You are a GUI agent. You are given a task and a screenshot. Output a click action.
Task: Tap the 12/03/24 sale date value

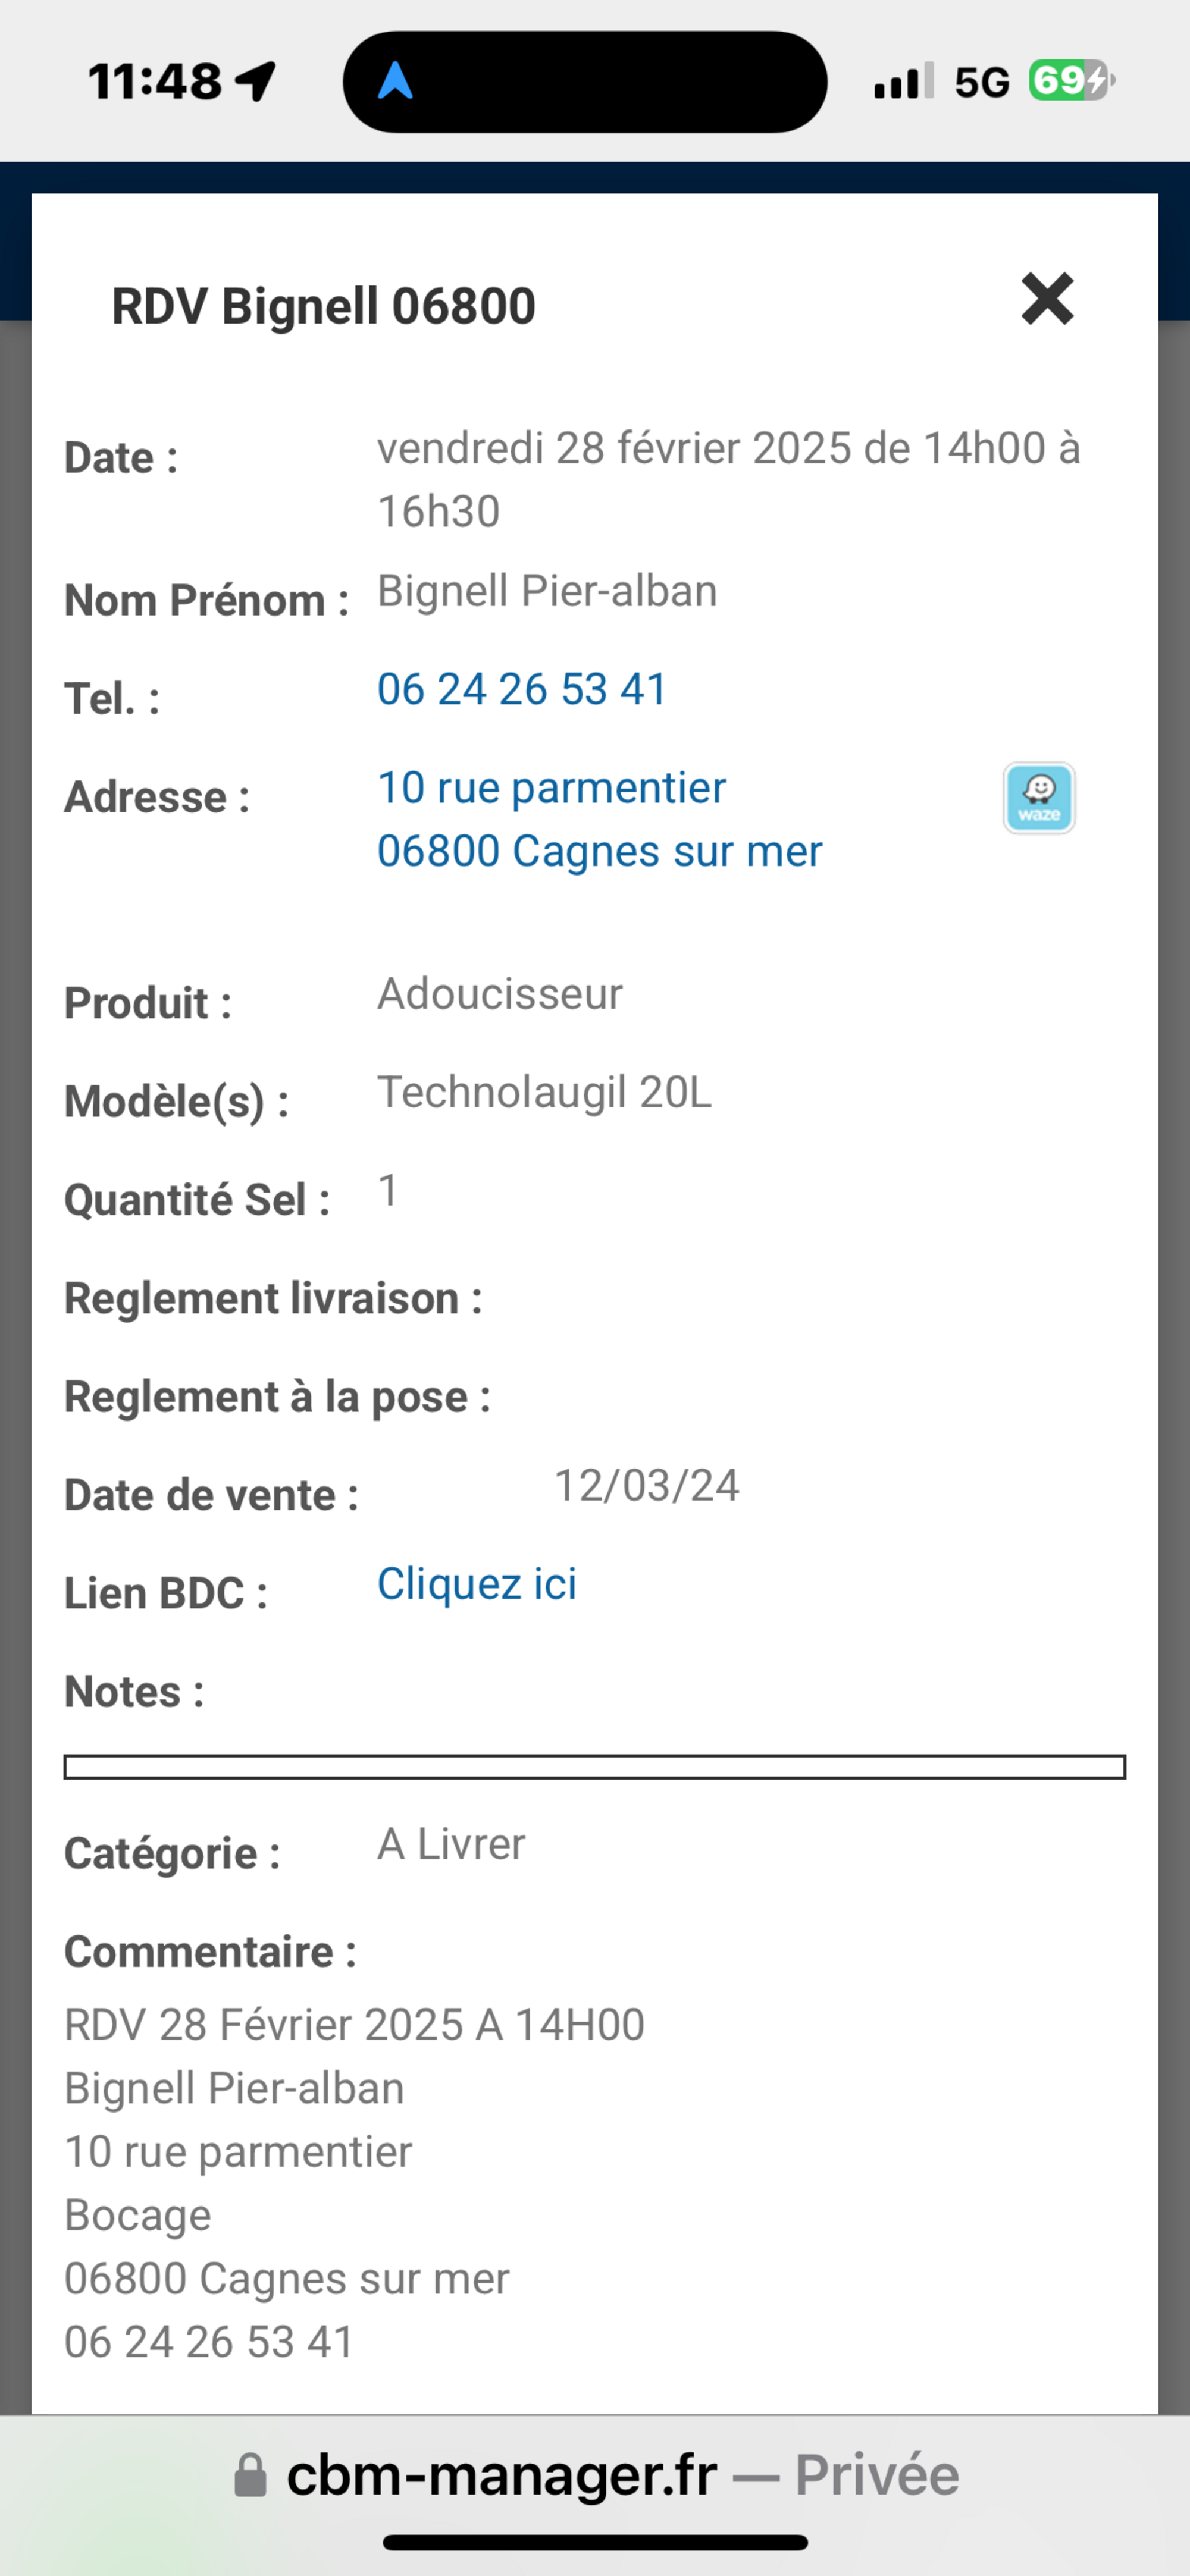646,1486
